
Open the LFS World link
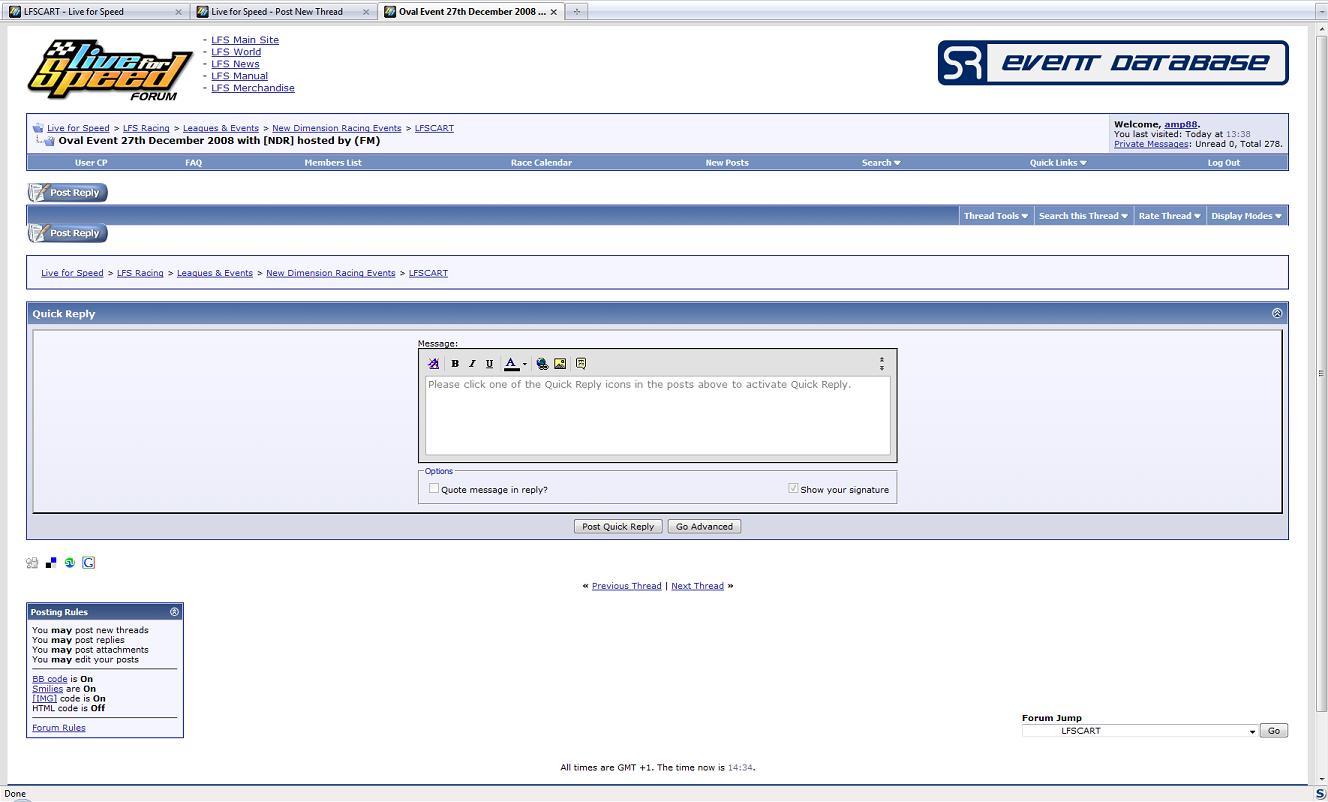pyautogui.click(x=236, y=52)
